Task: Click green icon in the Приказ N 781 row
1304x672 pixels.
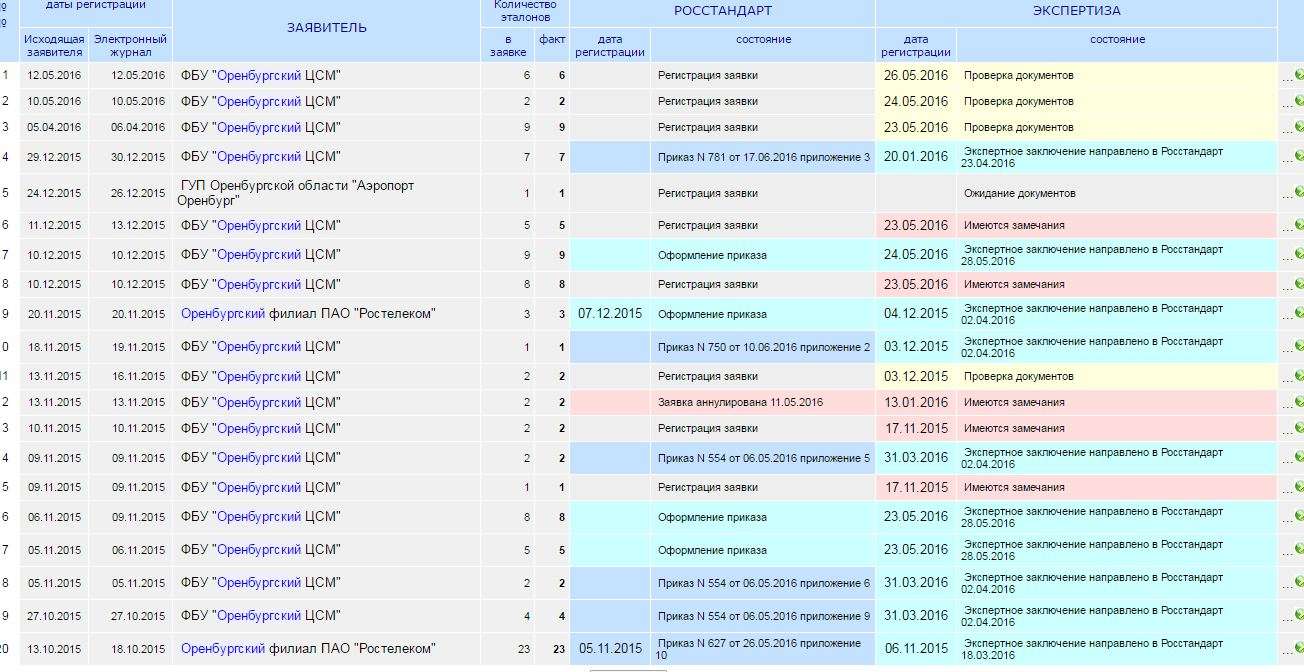Action: (1298, 157)
